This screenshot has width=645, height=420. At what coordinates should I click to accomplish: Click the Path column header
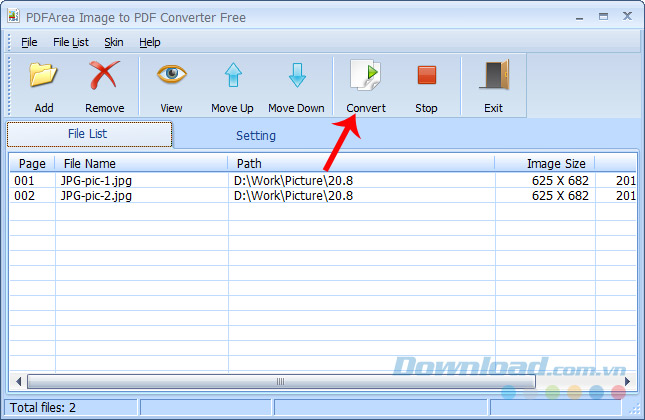[361, 164]
